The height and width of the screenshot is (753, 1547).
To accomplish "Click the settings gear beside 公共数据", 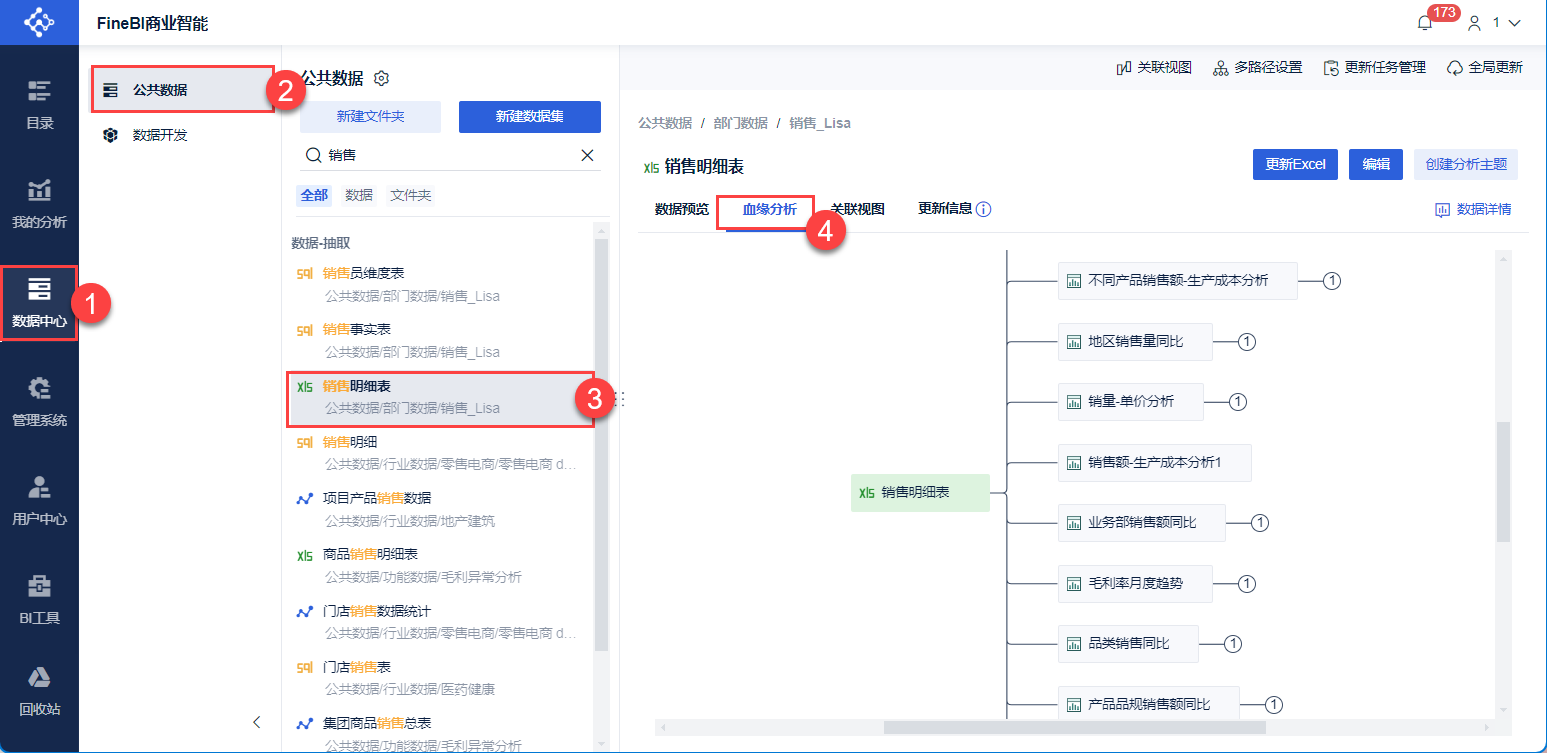I will coord(381,78).
